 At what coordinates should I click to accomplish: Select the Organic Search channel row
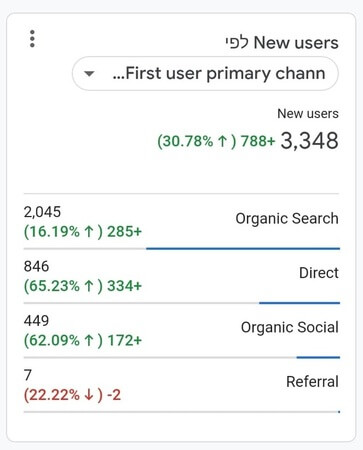pos(182,221)
